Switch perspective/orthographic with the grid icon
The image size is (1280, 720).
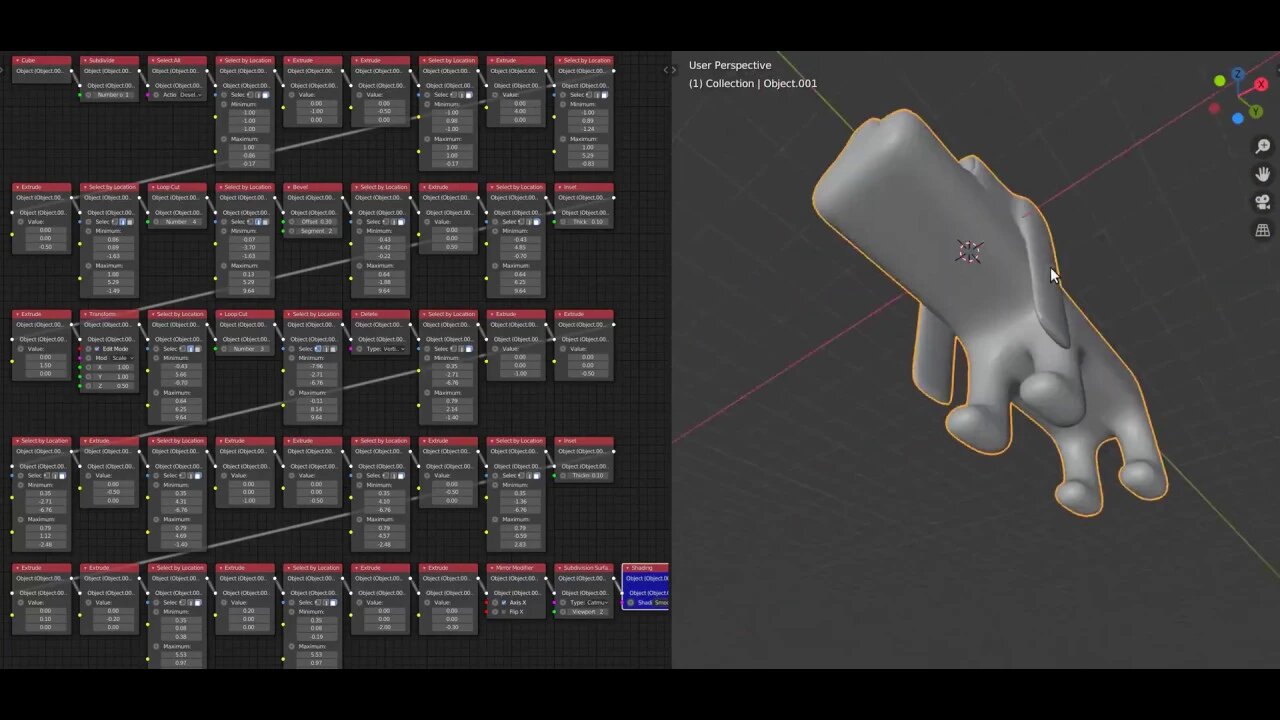point(1263,231)
